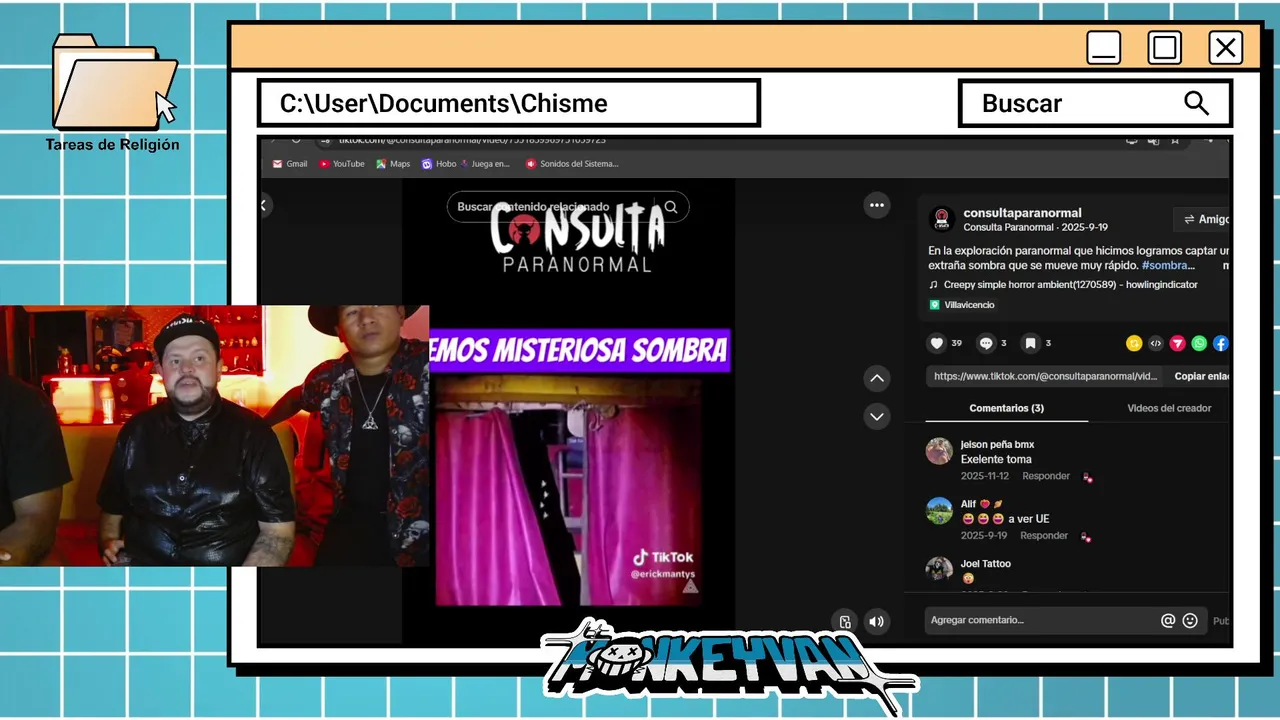This screenshot has width=1280, height=720.
Task: Click the commenter name Joel Tattoo
Action: click(x=985, y=564)
